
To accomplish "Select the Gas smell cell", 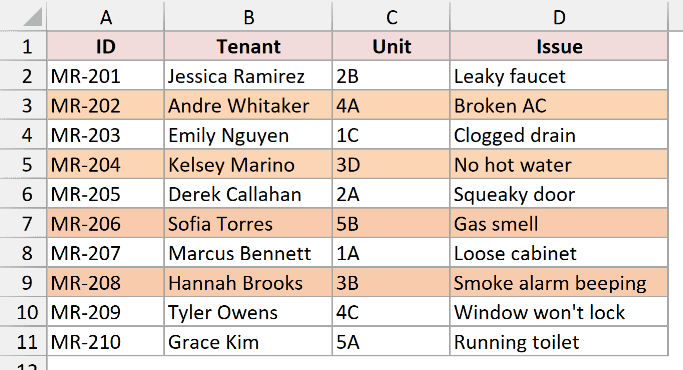I will (559, 223).
